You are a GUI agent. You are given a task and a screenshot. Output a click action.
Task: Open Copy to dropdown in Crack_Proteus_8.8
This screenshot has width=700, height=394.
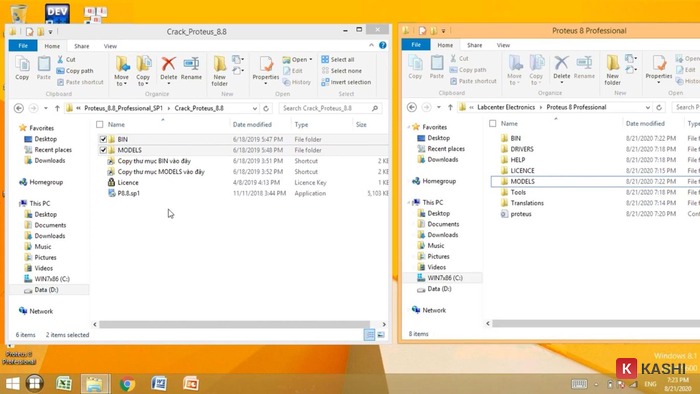tap(143, 71)
